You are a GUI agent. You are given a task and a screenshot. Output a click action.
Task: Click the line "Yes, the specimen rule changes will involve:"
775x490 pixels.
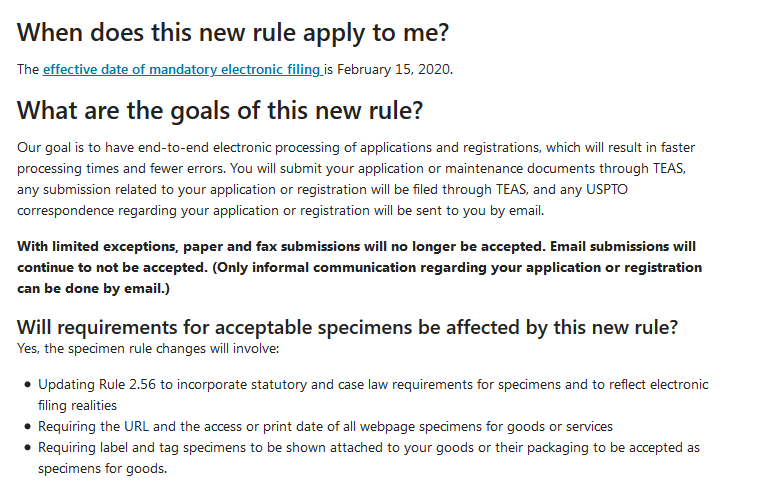click(x=150, y=348)
